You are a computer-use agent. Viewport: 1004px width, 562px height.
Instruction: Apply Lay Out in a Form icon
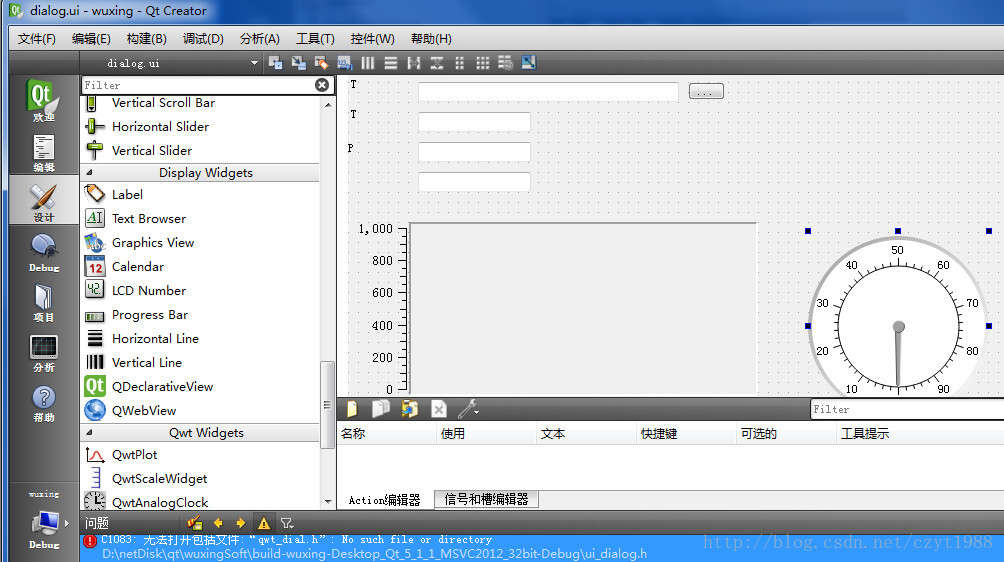[x=460, y=63]
